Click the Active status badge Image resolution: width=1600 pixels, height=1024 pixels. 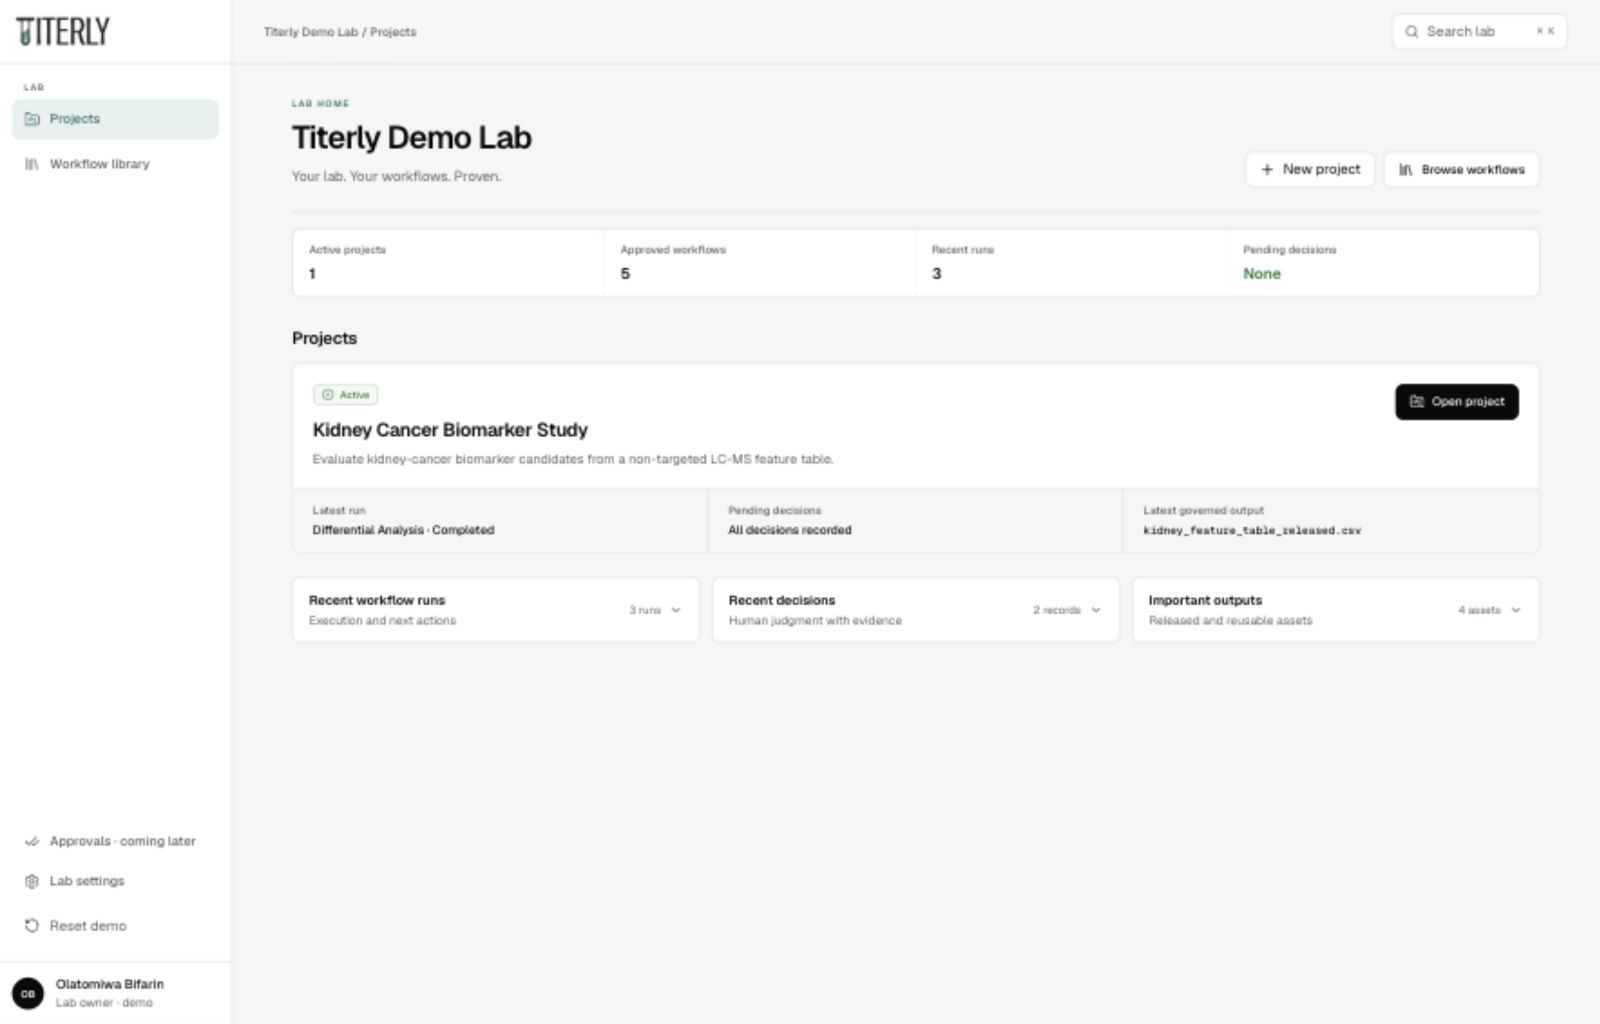(x=346, y=395)
